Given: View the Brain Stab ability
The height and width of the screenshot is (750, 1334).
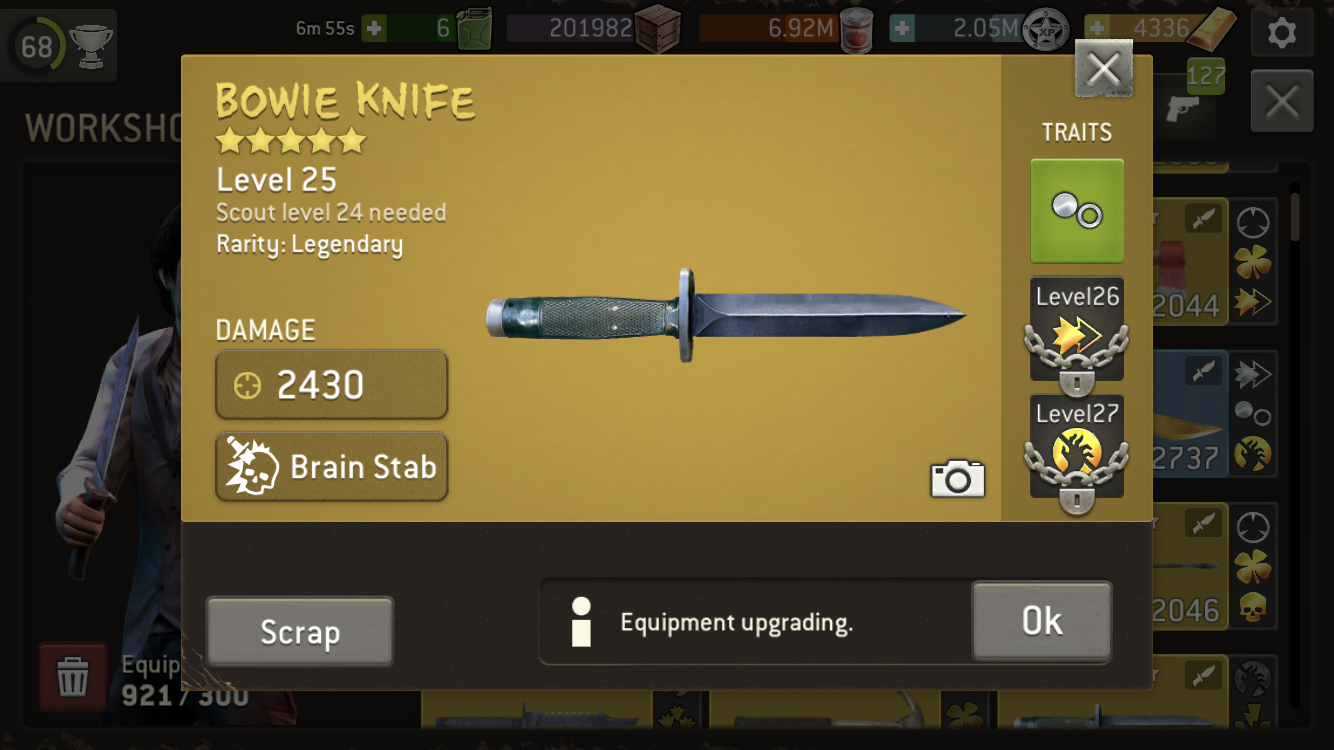Looking at the screenshot, I should point(331,467).
